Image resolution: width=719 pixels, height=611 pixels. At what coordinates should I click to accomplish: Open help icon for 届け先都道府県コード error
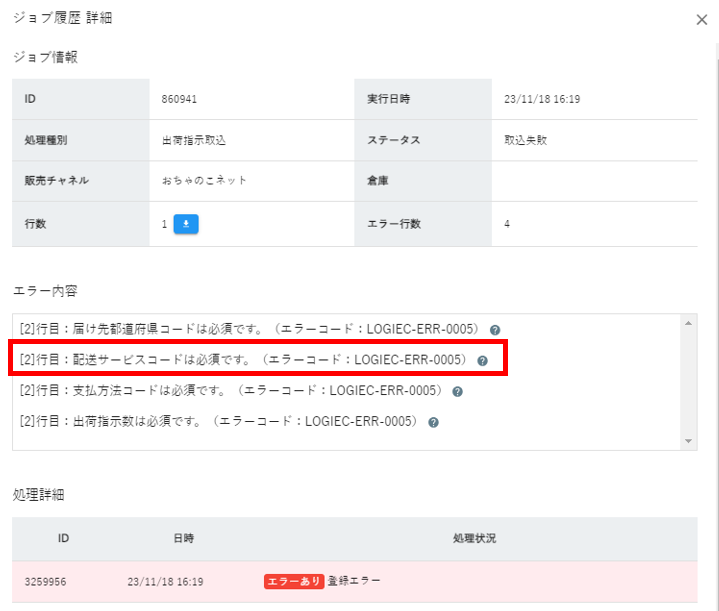tap(495, 329)
